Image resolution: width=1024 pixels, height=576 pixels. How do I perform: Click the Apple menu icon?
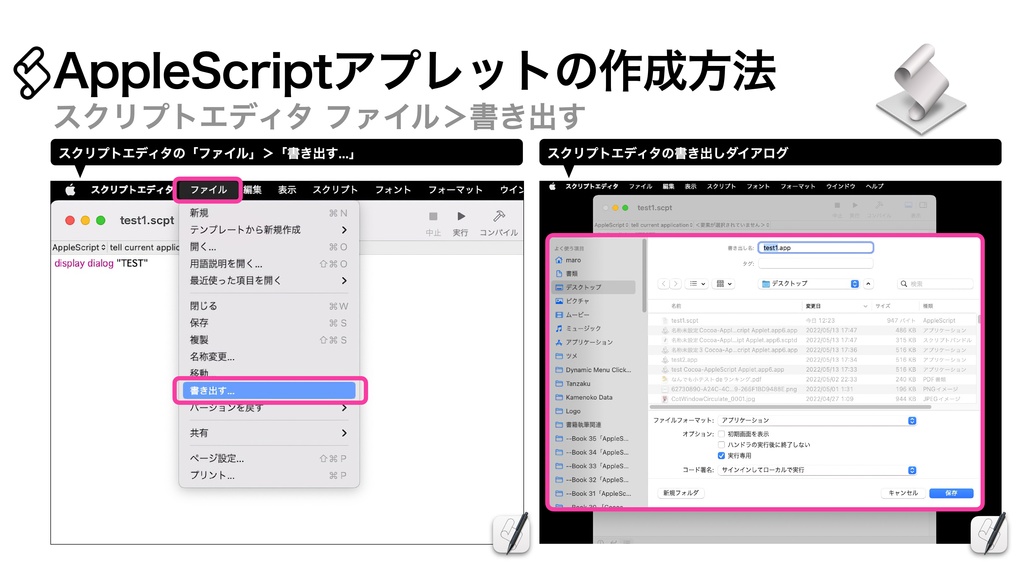[x=69, y=187]
